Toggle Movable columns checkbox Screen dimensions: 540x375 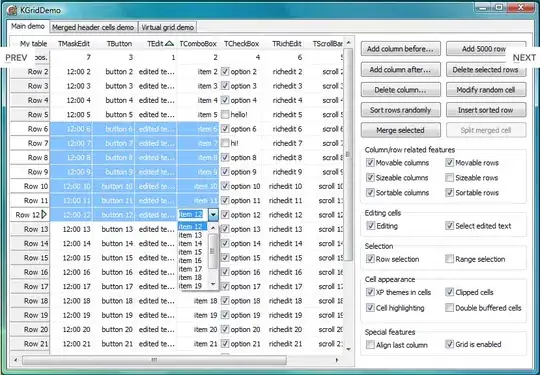click(370, 163)
